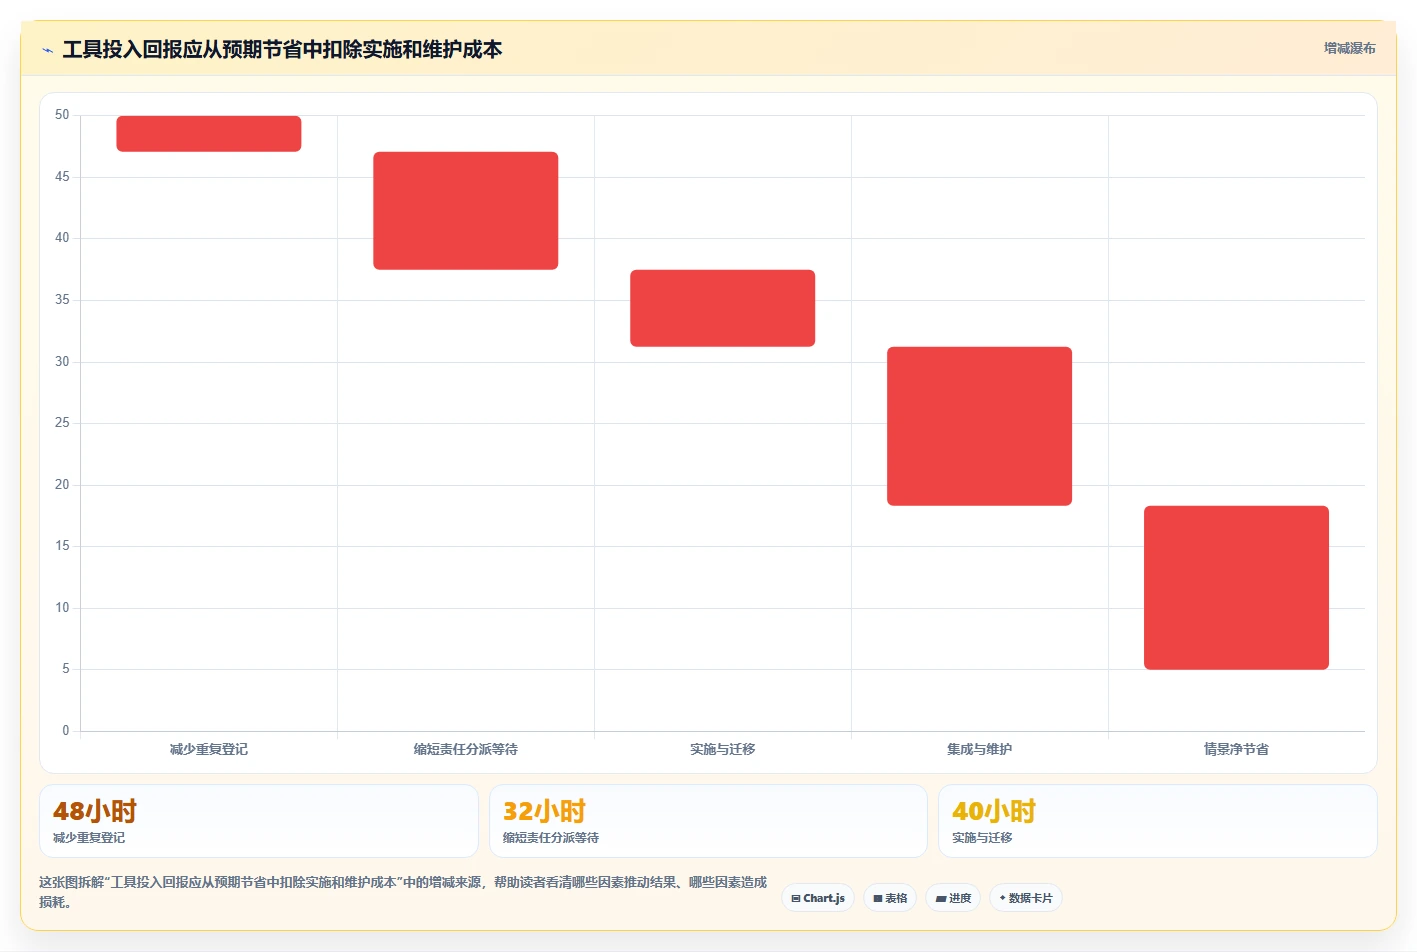Image resolution: width=1417 pixels, height=952 pixels.
Task: Click the lightning icon beside the title
Action: [47, 50]
